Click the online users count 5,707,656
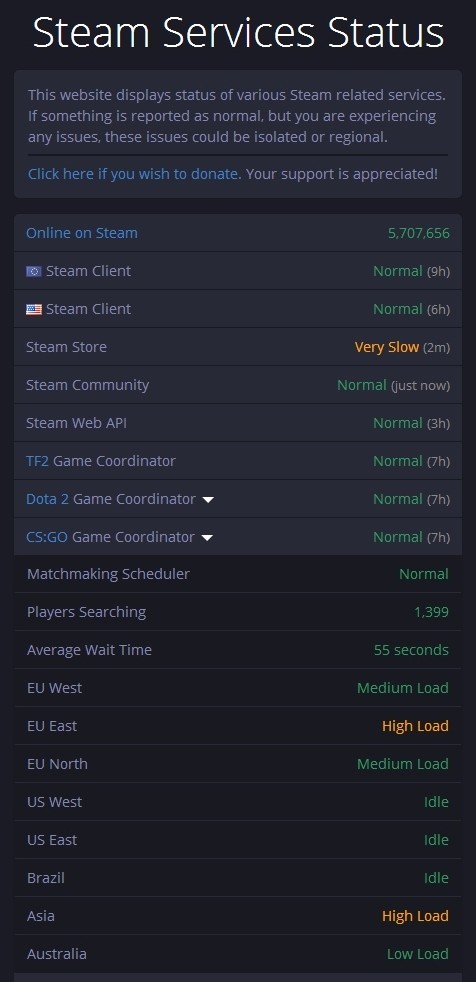 tap(418, 233)
